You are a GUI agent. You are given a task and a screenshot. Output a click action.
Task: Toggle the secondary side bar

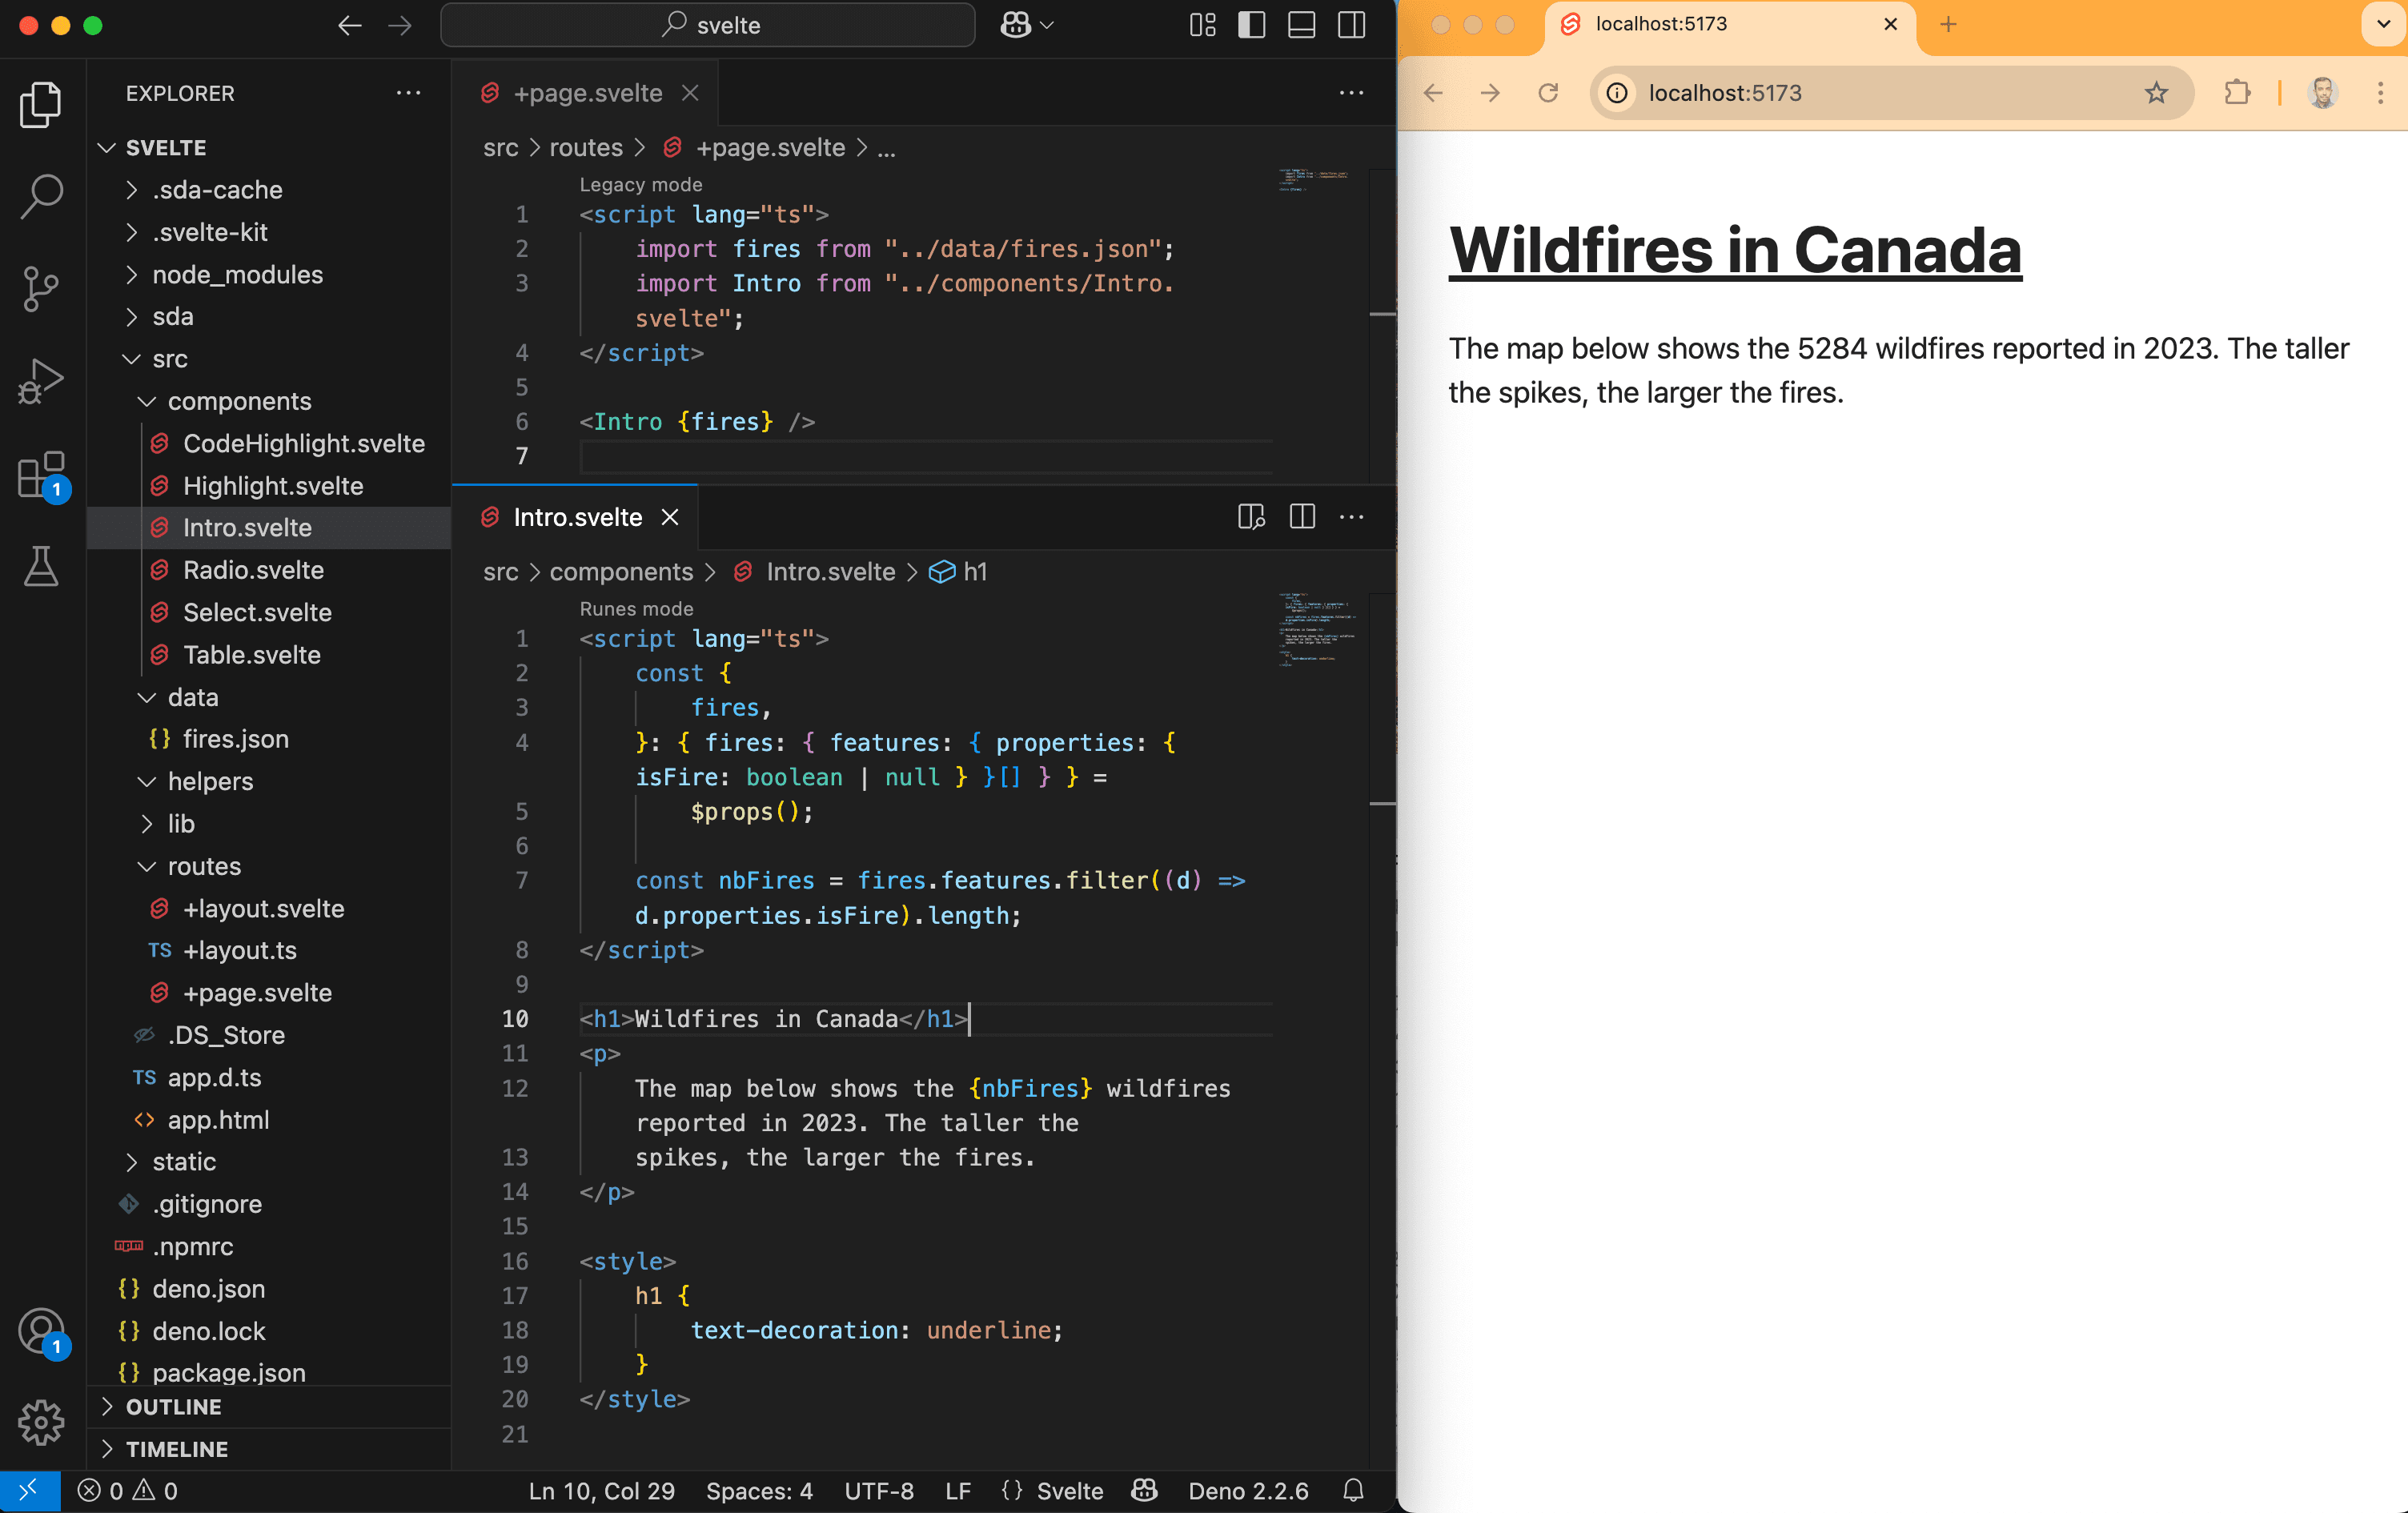tap(1352, 25)
